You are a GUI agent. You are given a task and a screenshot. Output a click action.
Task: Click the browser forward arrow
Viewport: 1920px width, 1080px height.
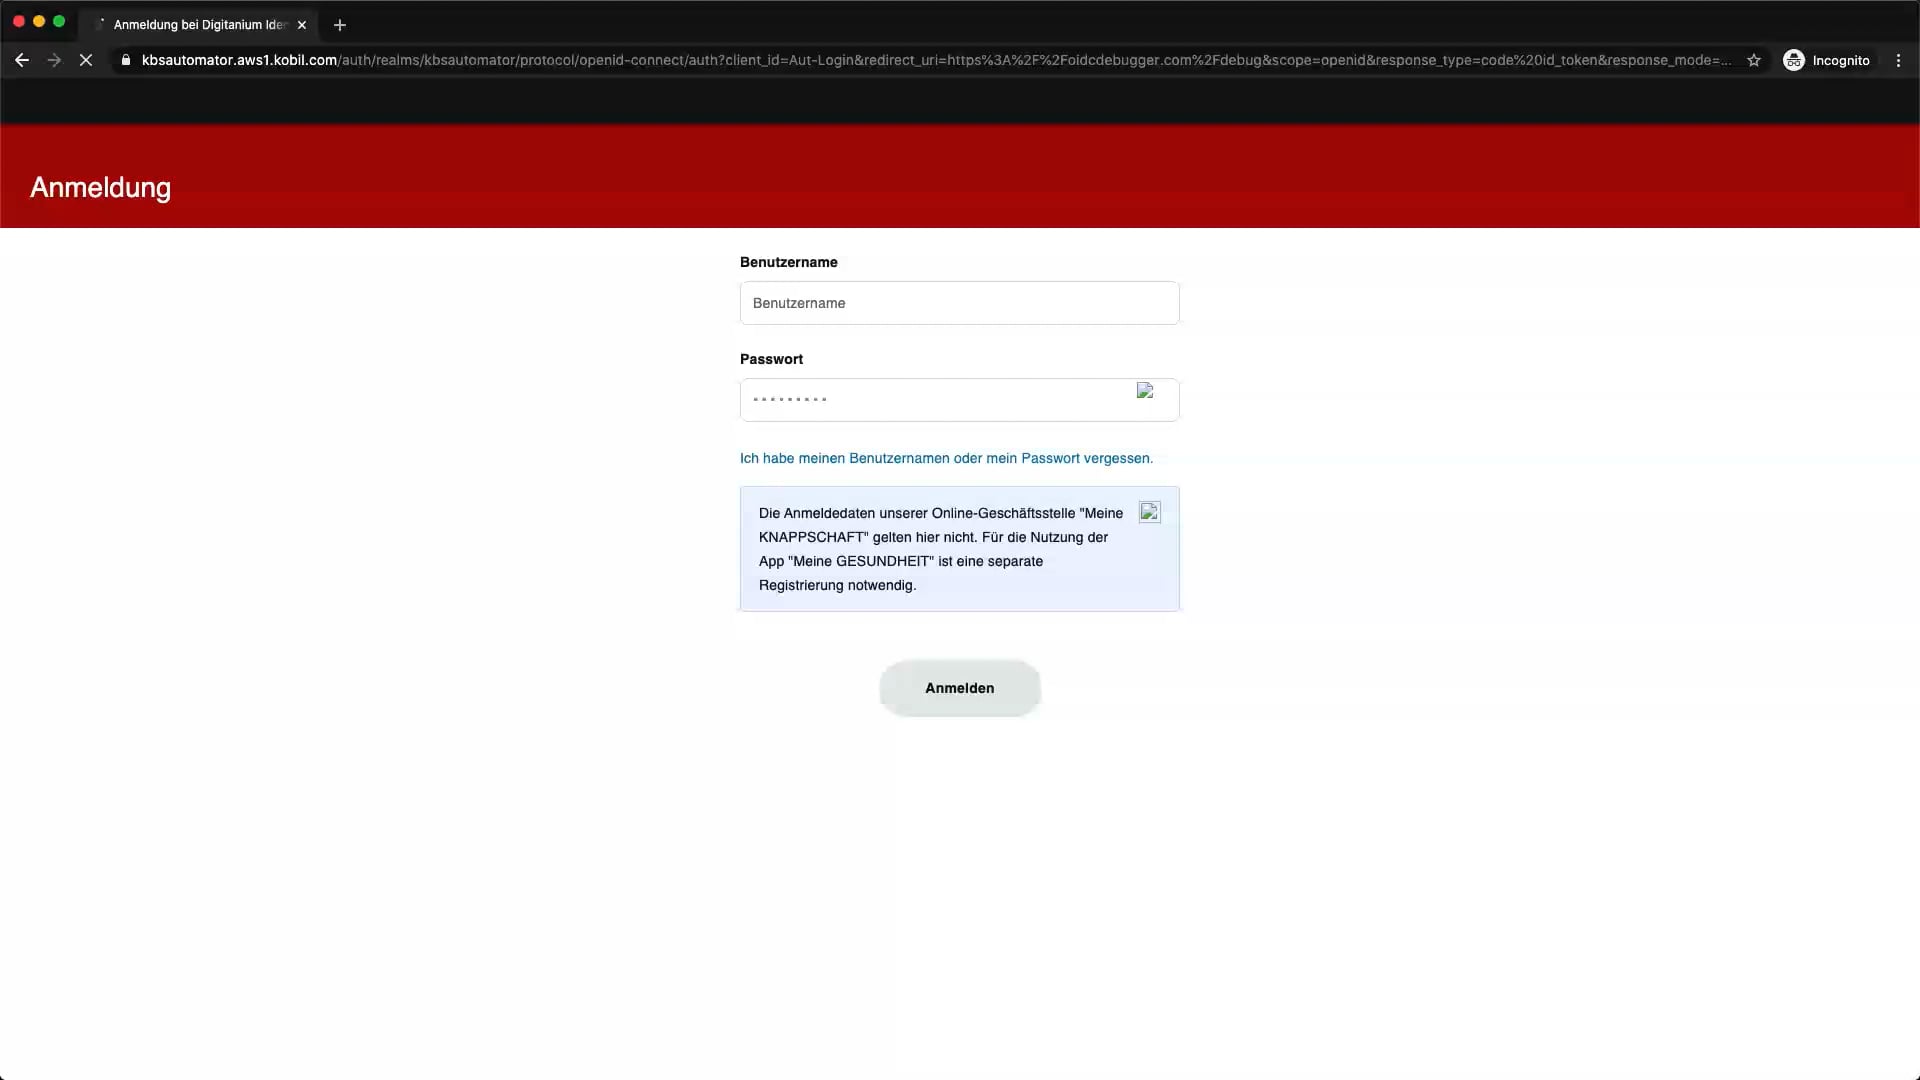pos(54,60)
